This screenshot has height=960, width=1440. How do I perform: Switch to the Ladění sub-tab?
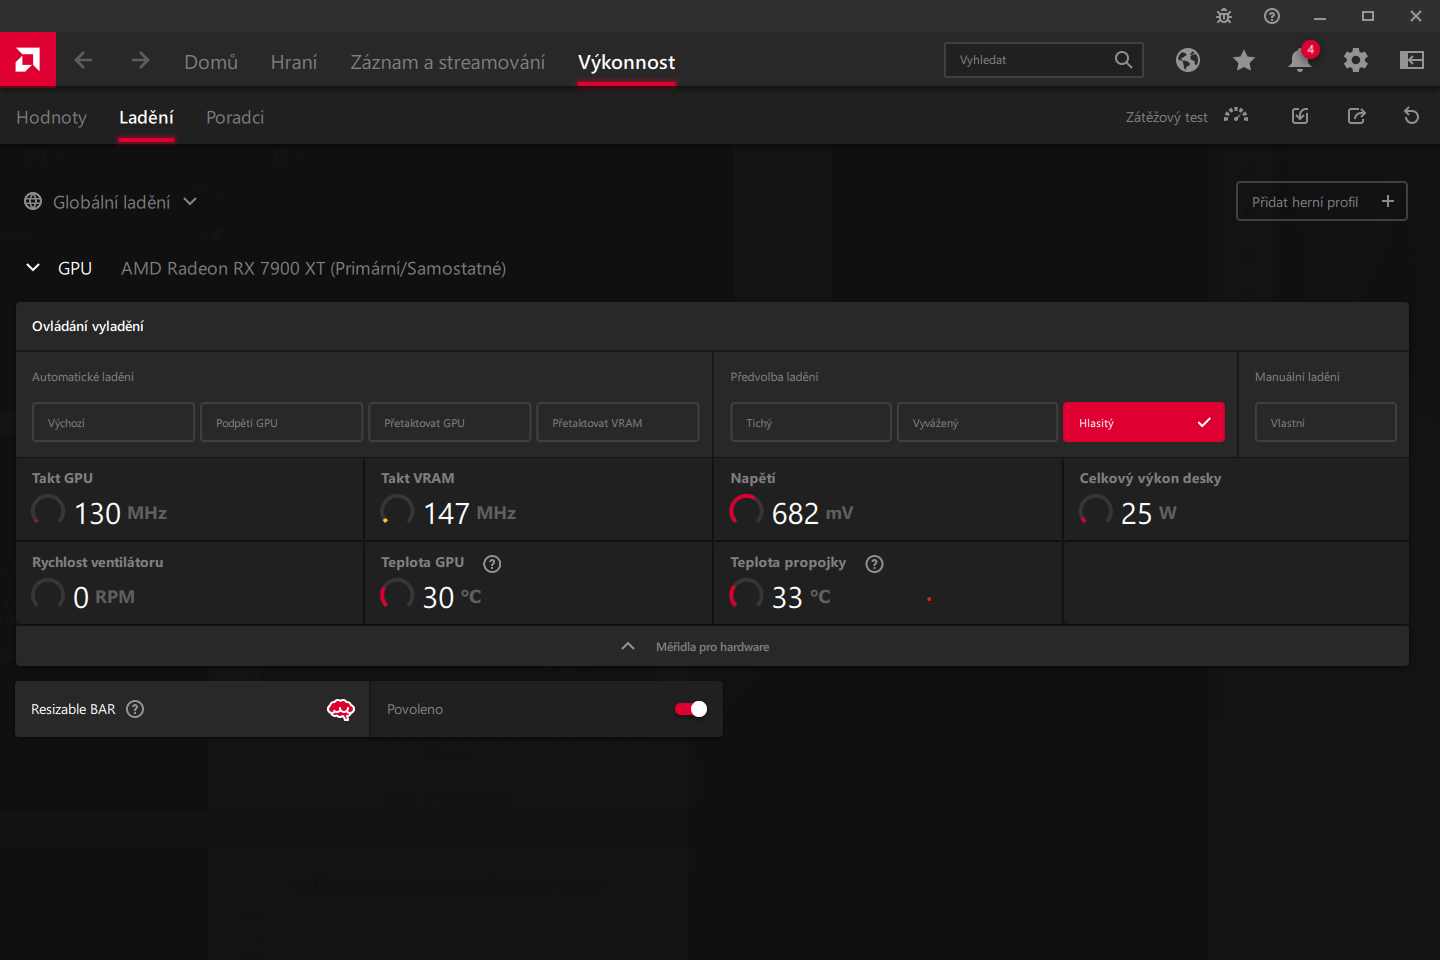click(146, 117)
